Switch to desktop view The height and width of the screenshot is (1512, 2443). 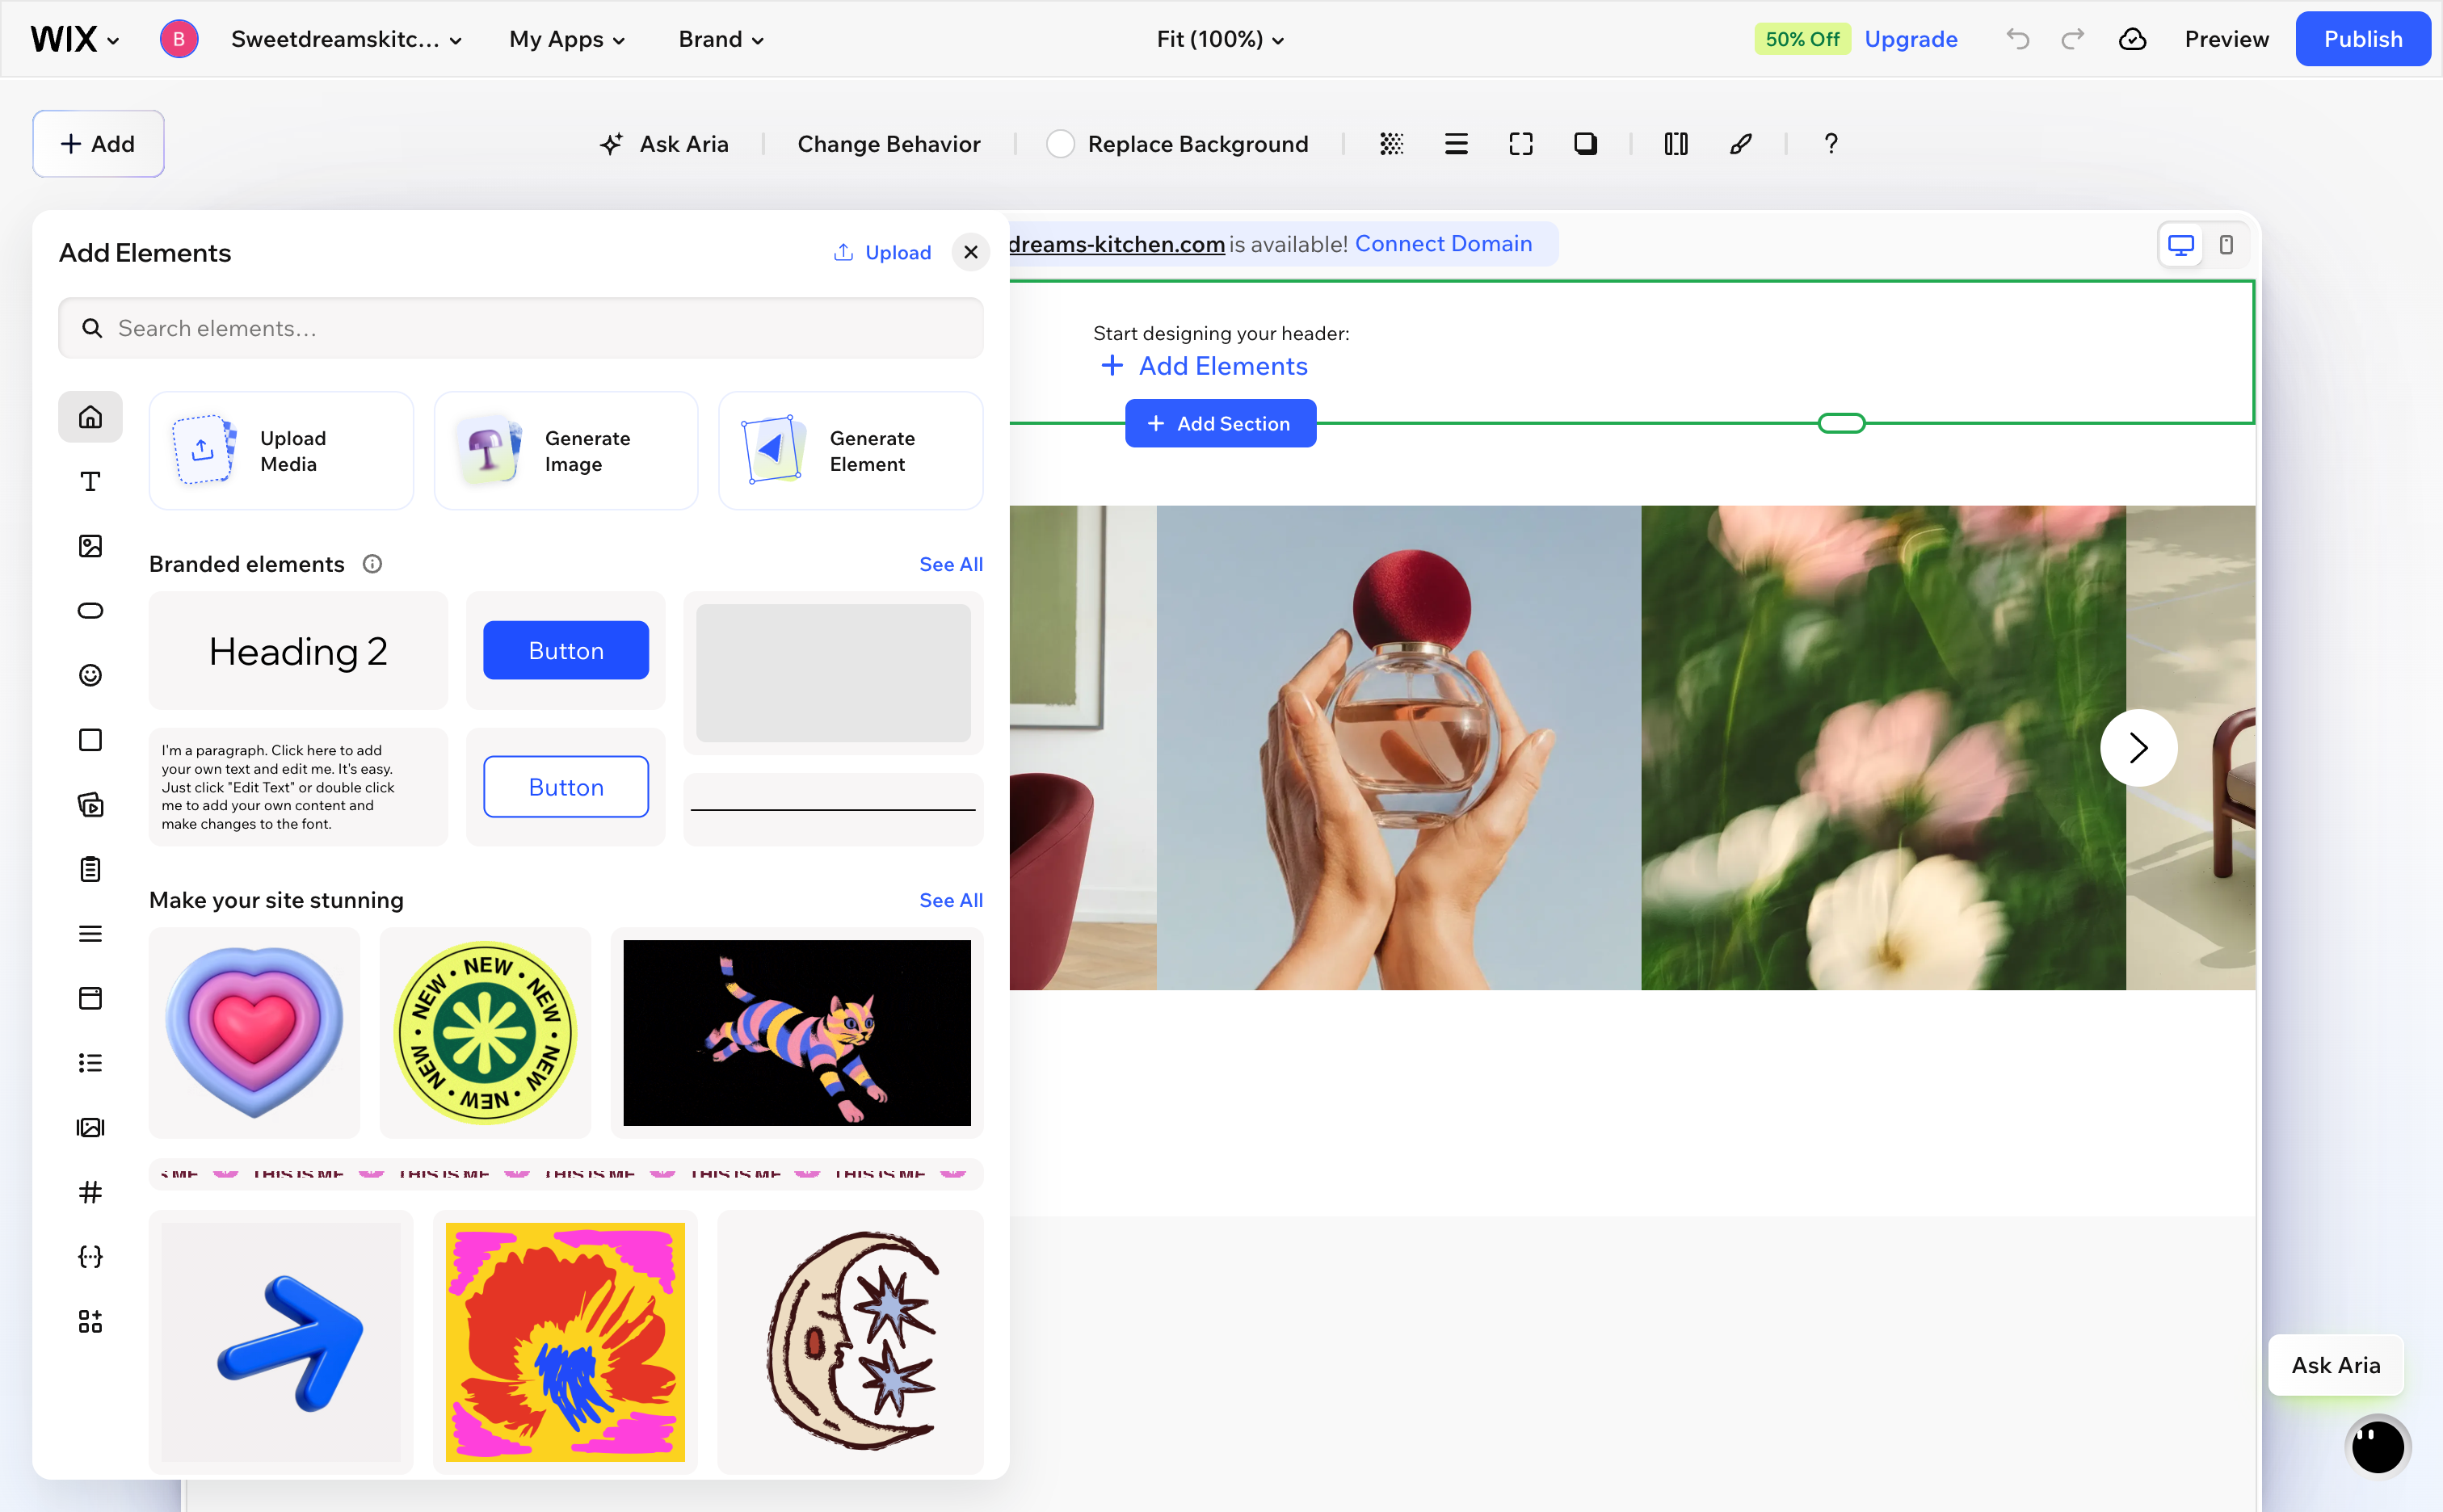click(x=2180, y=245)
